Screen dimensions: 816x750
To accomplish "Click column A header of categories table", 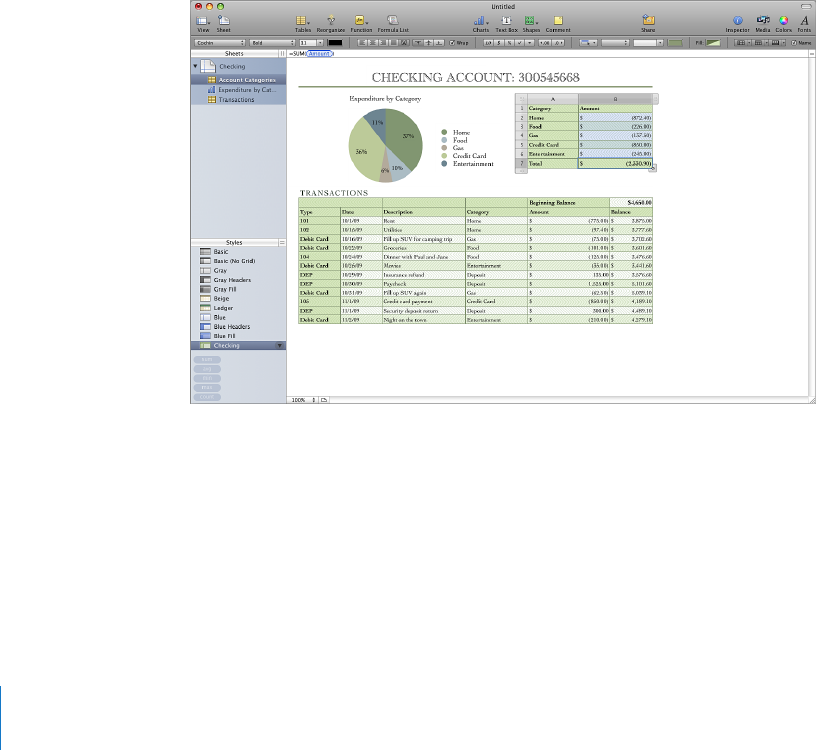I will pyautogui.click(x=553, y=99).
